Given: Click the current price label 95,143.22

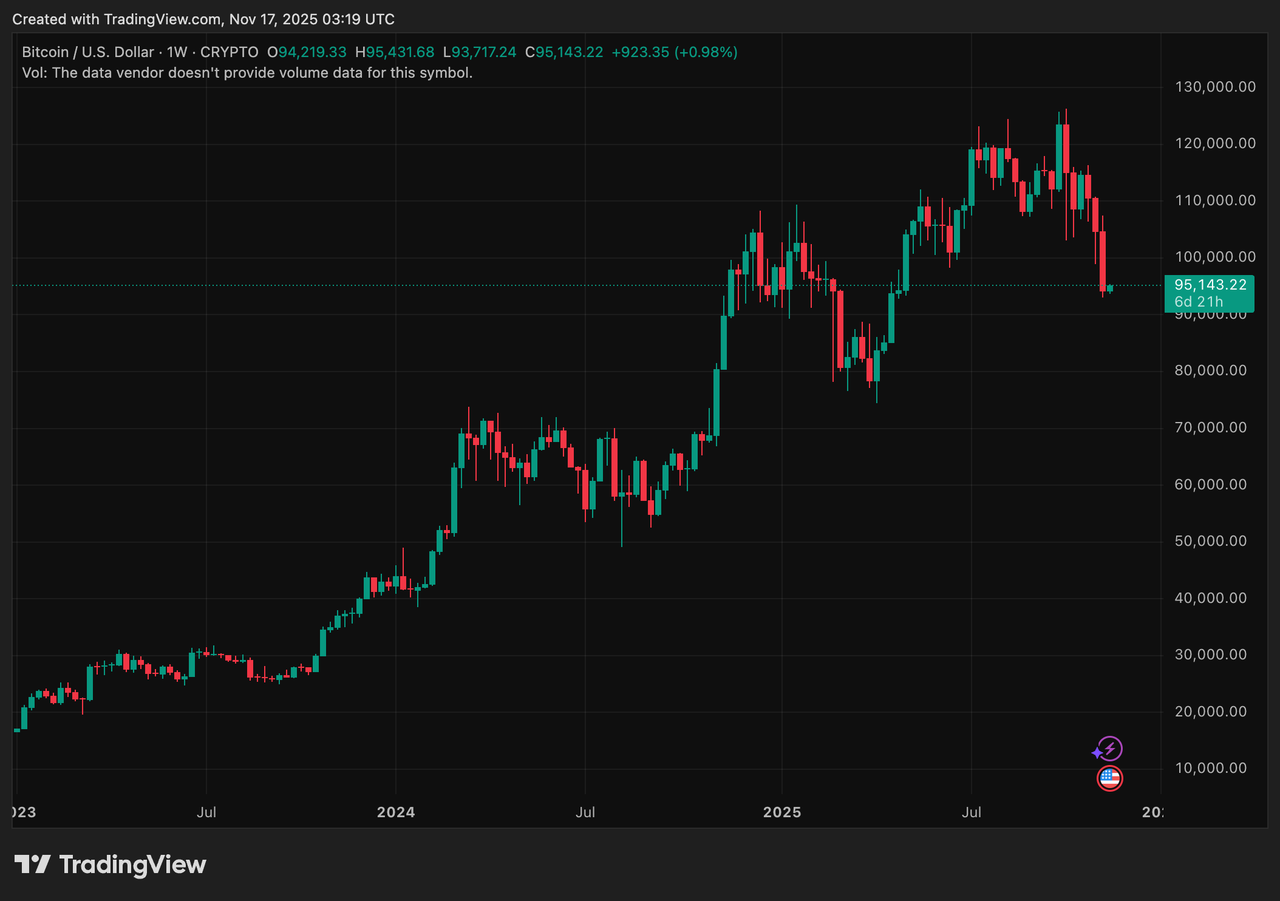Looking at the screenshot, I should (x=1209, y=284).
